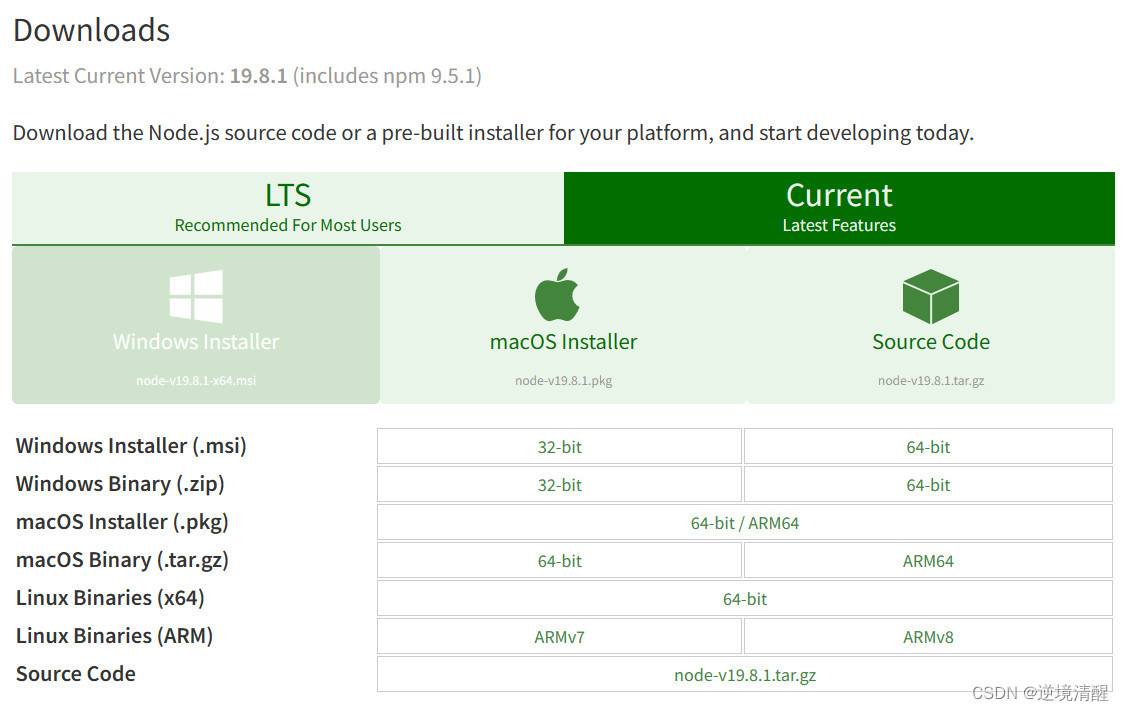The width and height of the screenshot is (1124, 711).
Task: Switch to the LTS tab
Action: point(288,208)
